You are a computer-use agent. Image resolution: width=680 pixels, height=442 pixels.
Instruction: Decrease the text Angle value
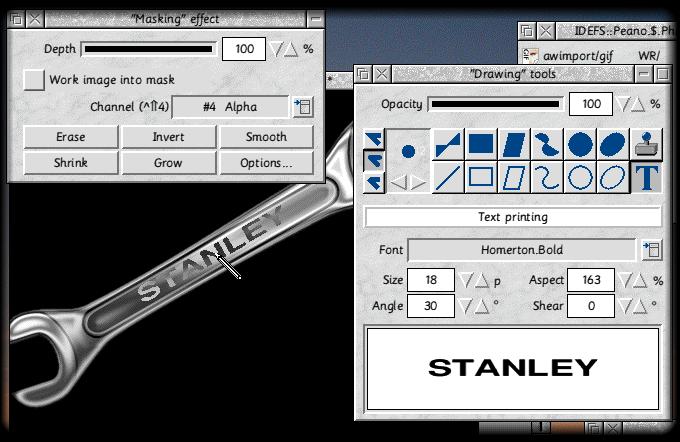click(466, 306)
